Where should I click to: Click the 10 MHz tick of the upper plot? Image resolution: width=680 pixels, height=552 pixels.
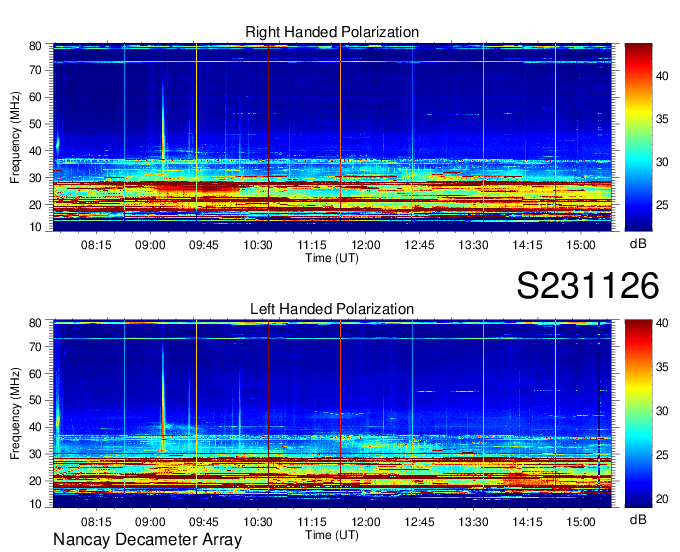click(x=35, y=227)
